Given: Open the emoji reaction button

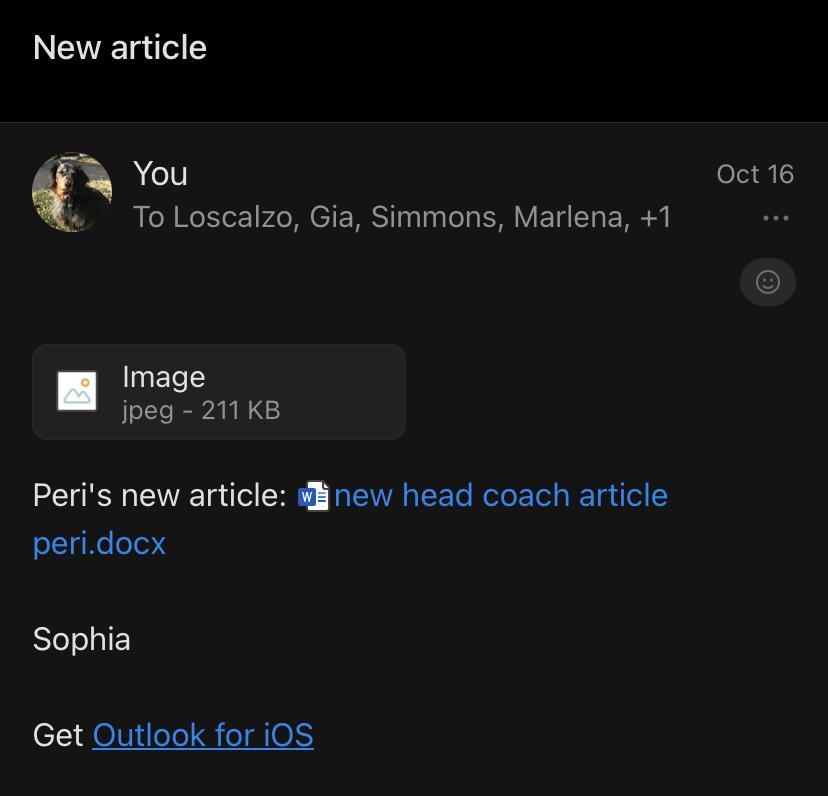Looking at the screenshot, I should click(x=767, y=282).
